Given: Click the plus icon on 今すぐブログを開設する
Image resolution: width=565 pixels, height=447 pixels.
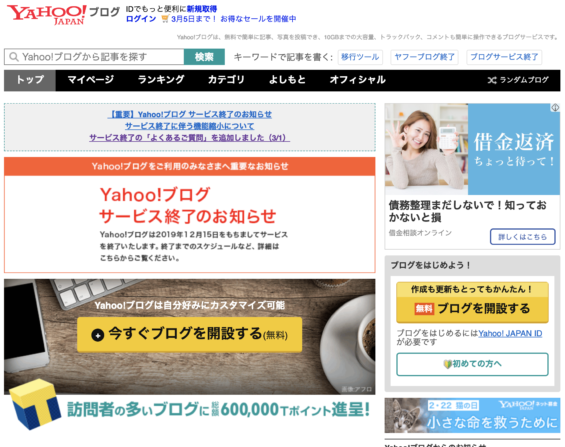Looking at the screenshot, I should 98,335.
